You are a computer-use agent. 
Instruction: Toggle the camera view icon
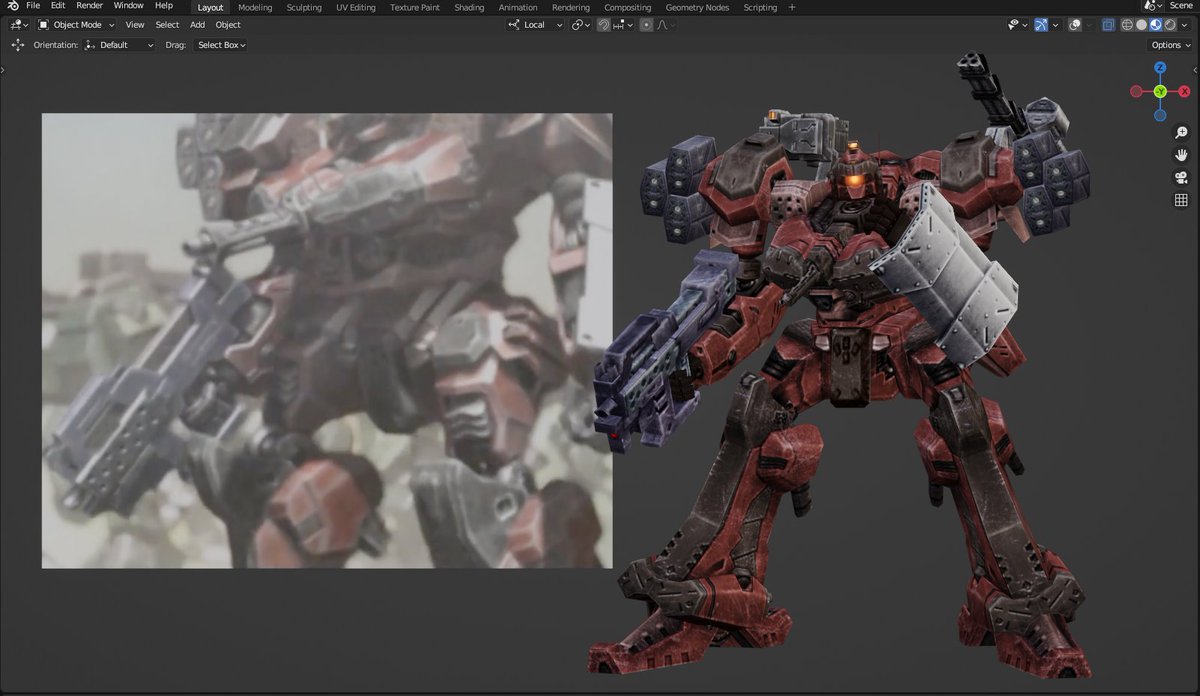(x=1181, y=178)
